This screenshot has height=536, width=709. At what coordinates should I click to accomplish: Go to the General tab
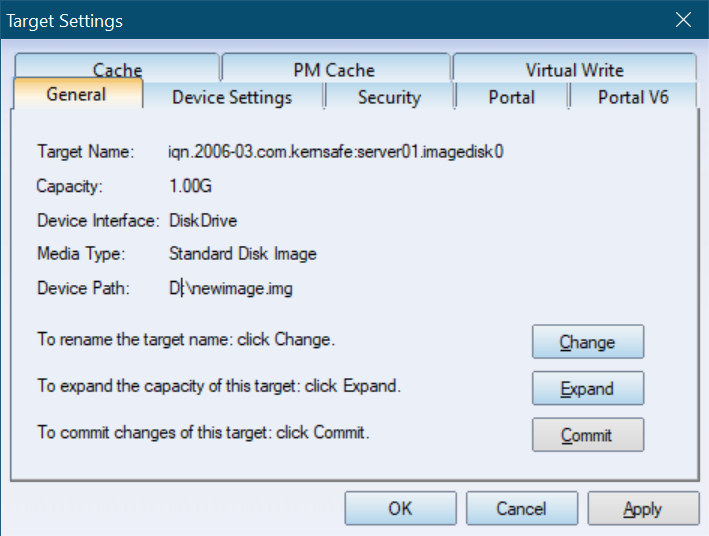(x=77, y=94)
